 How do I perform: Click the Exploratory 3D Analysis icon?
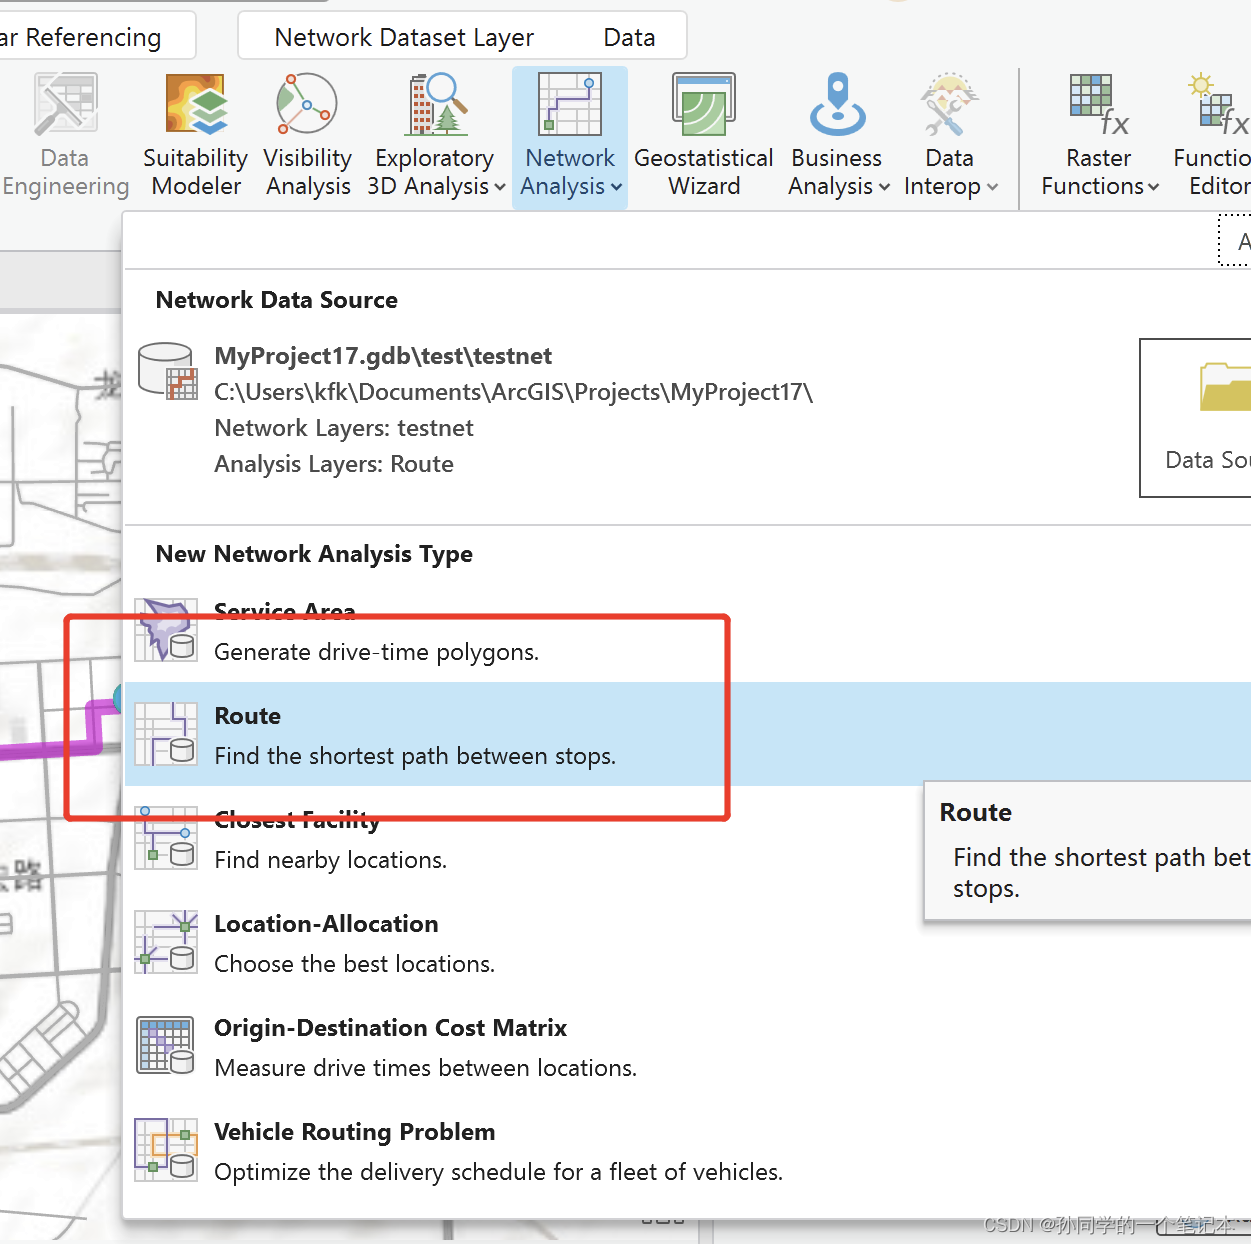437,104
